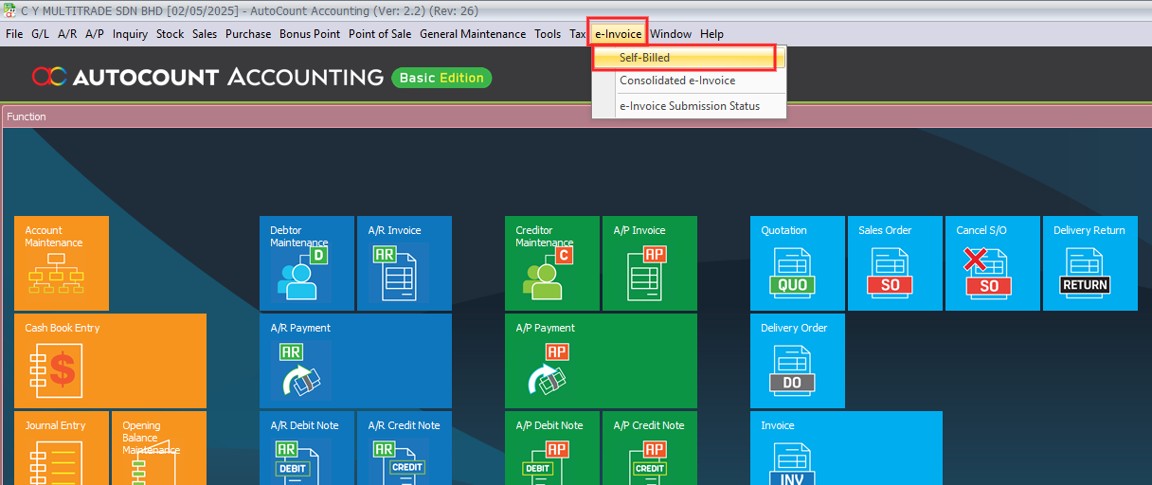Open the Delivery Return tile
This screenshot has width=1152, height=485.
(x=1089, y=263)
